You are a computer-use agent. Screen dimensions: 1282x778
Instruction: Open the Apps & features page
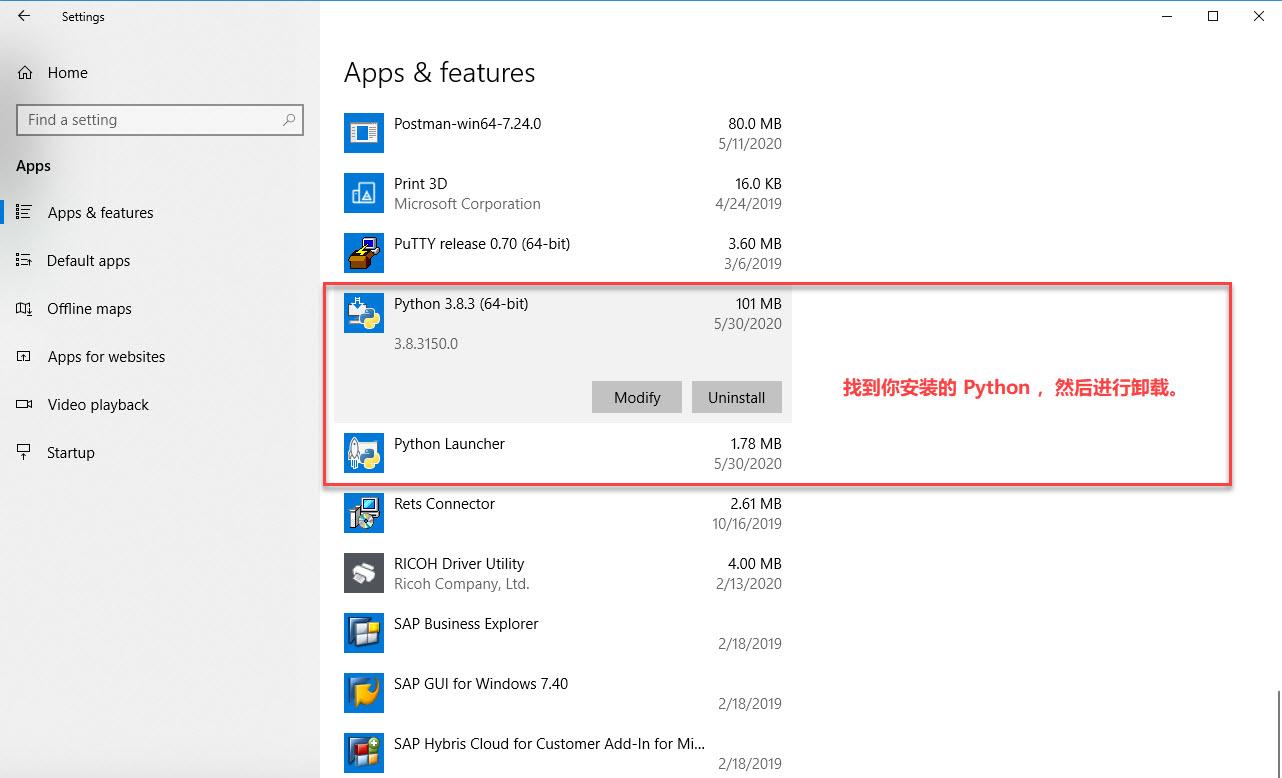[160, 212]
